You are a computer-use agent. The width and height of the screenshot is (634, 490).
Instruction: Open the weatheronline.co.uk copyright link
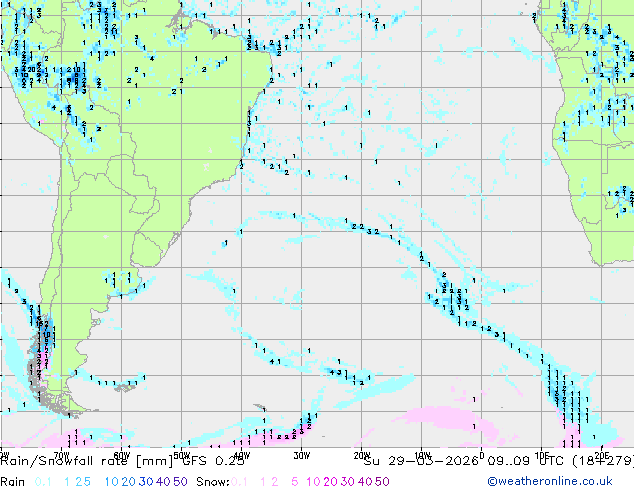click(549, 481)
